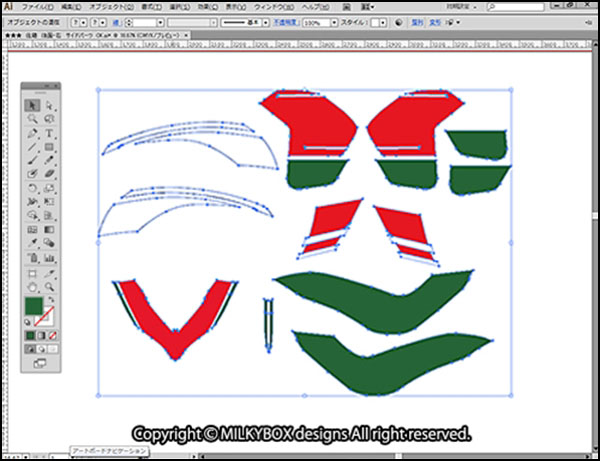Change Screen Mode at toolbox bottom

point(40,363)
